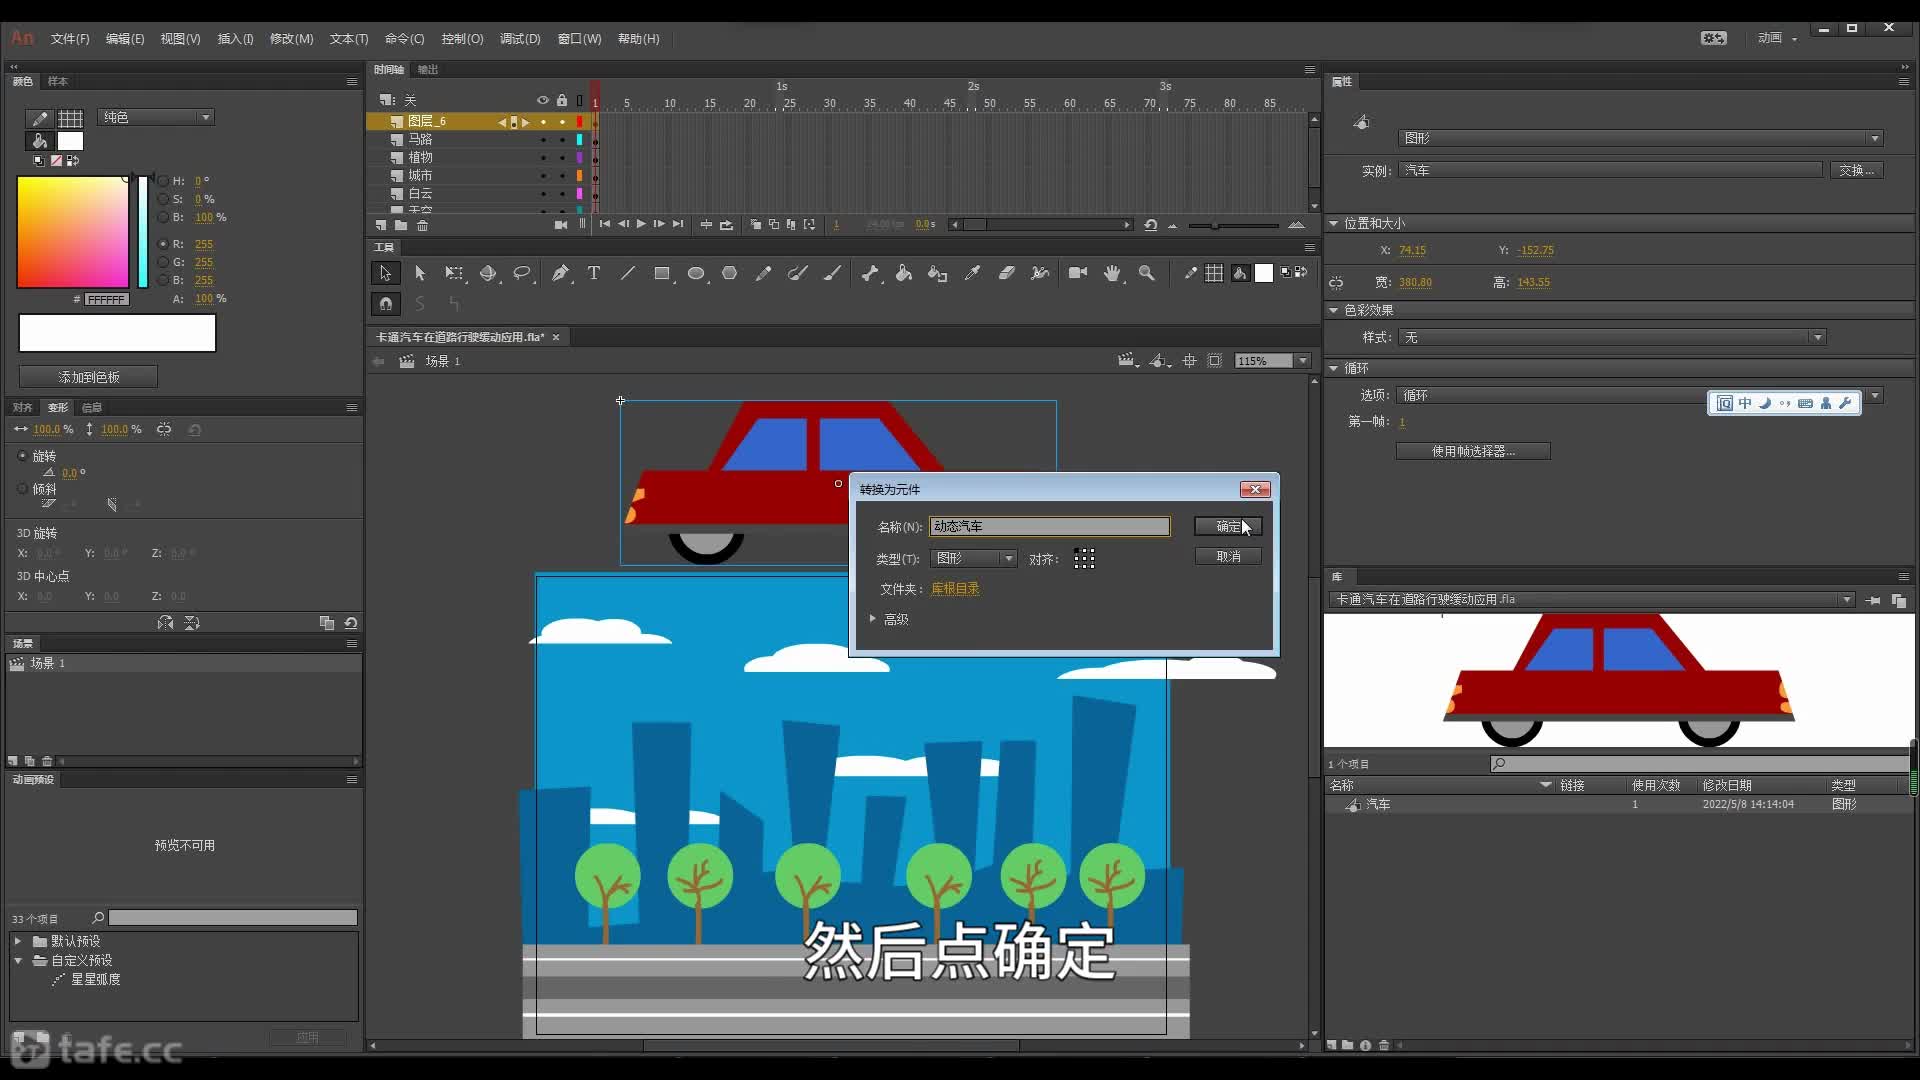Select the PolyStar hexagon tool
The height and width of the screenshot is (1080, 1920).
(730, 273)
